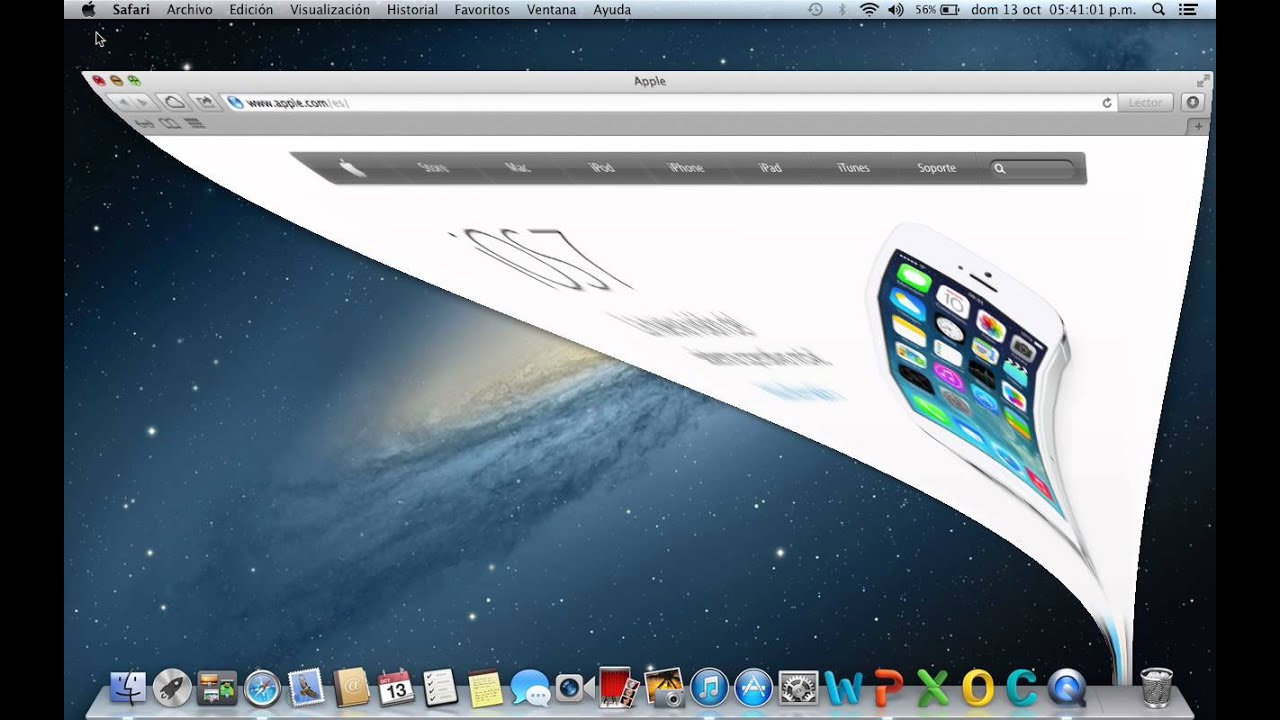Click the menu bar date and clock
1280x720 pixels.
click(x=1055, y=10)
